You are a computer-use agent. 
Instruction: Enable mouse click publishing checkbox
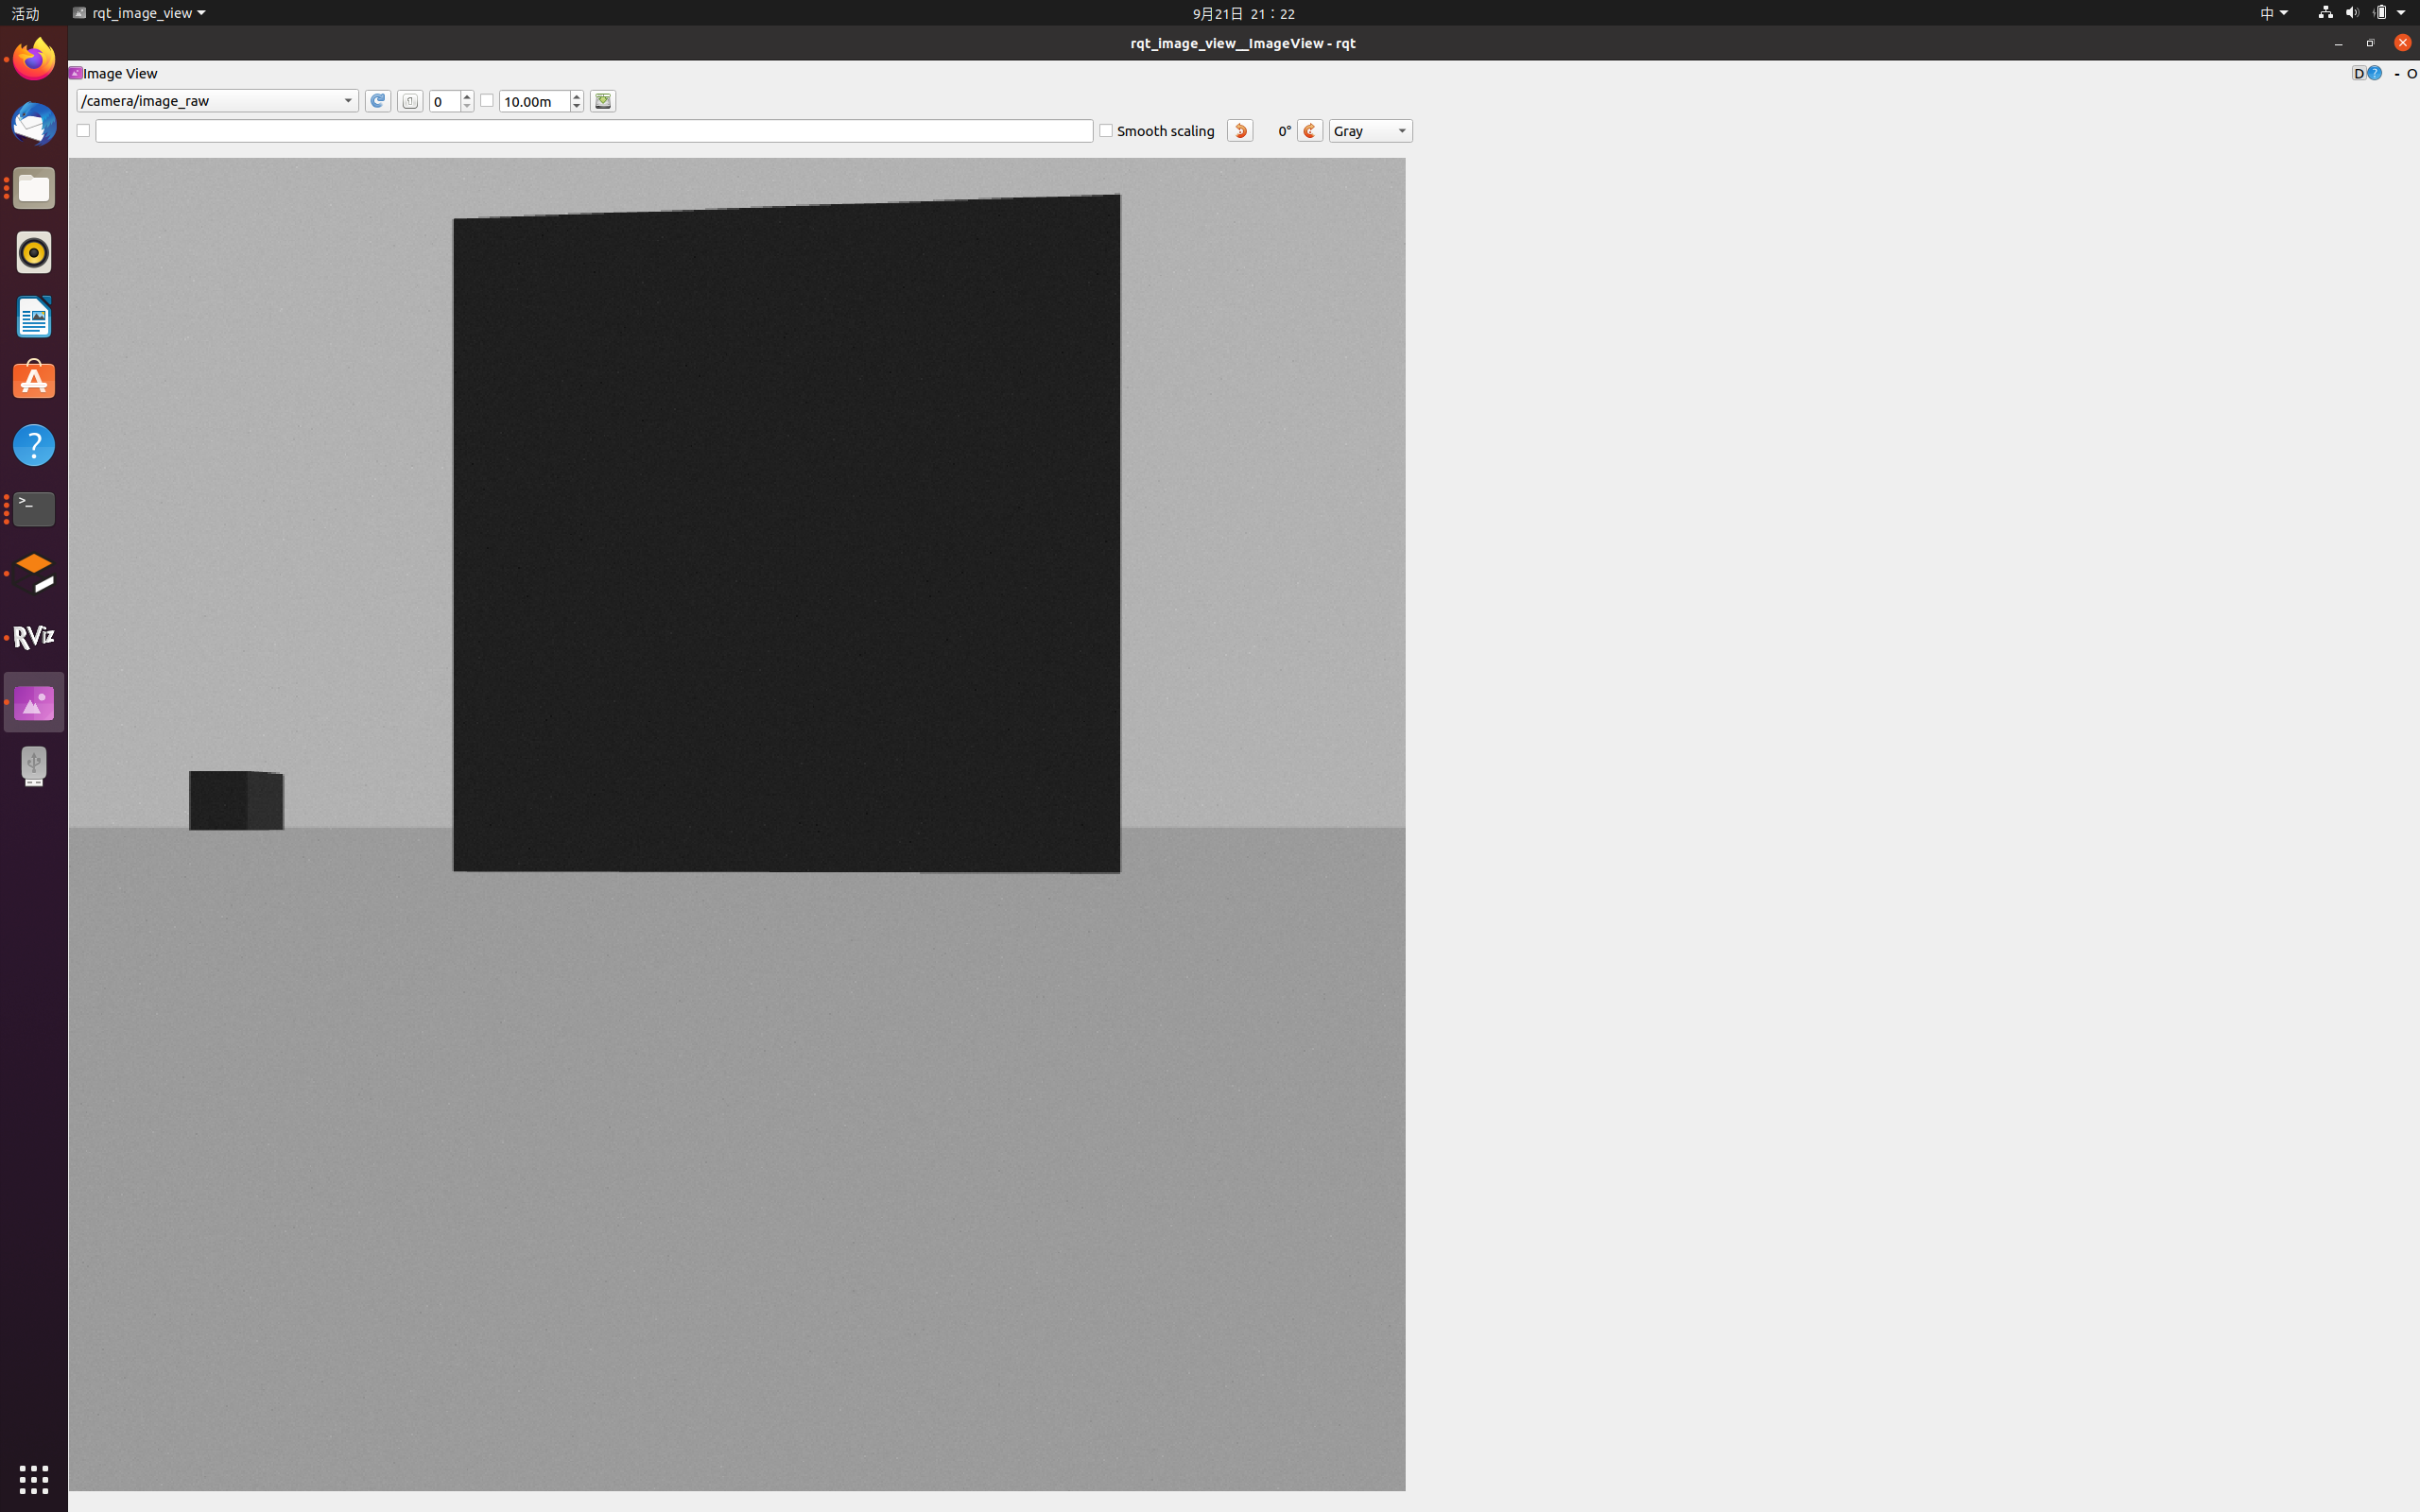click(83, 131)
